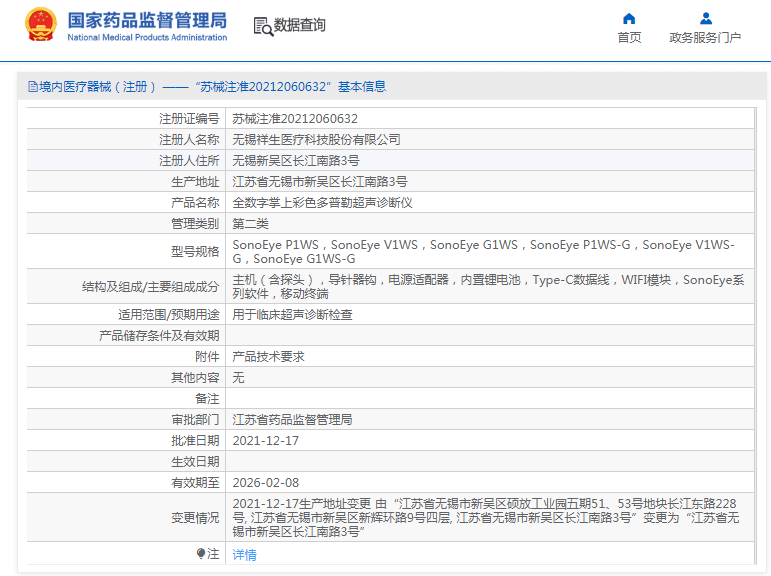Open 政务服务门户 portal link
The width and height of the screenshot is (771, 576).
pyautogui.click(x=705, y=37)
